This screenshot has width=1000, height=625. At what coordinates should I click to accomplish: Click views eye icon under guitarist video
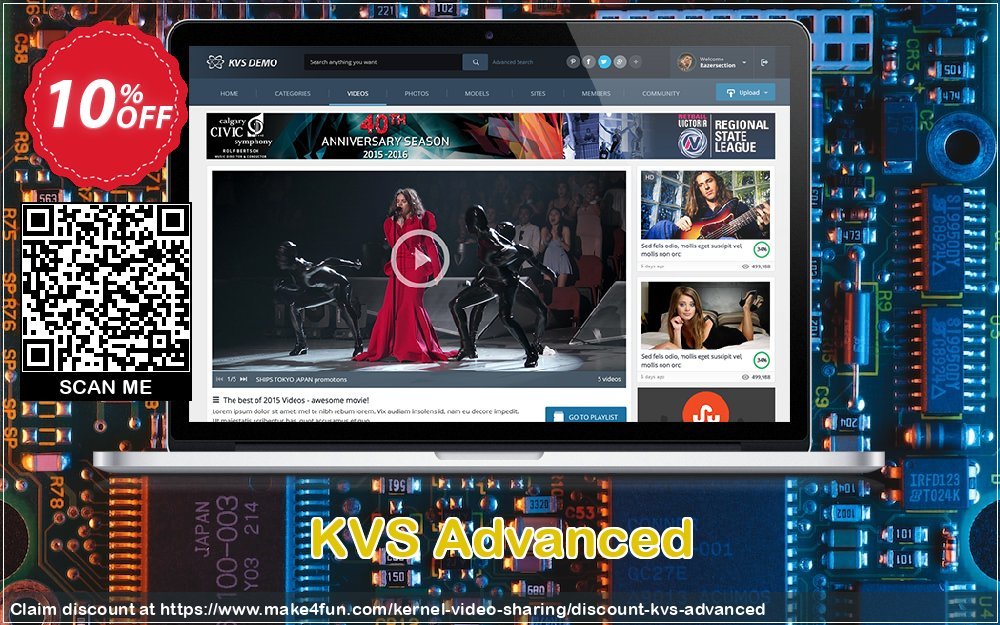[x=745, y=267]
